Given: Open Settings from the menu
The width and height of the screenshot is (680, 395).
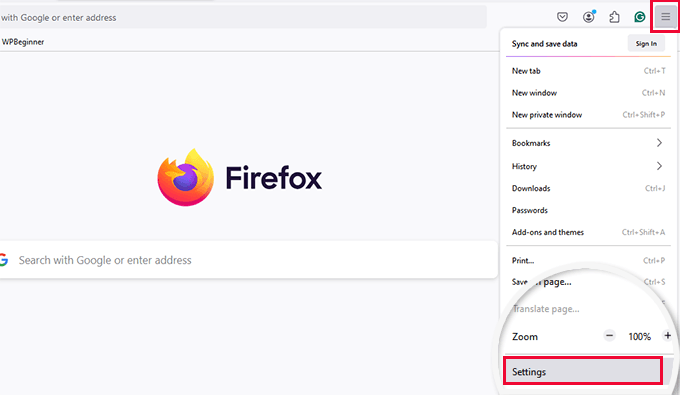Looking at the screenshot, I should [582, 372].
